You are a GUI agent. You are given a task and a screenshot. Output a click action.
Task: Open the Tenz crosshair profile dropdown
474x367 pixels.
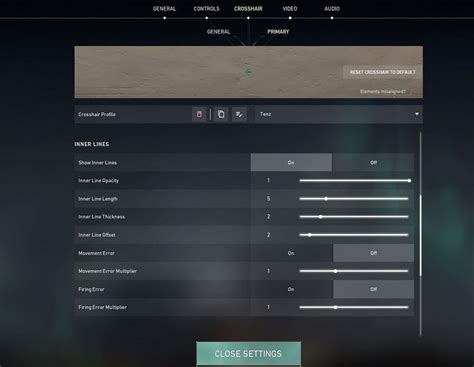click(339, 114)
